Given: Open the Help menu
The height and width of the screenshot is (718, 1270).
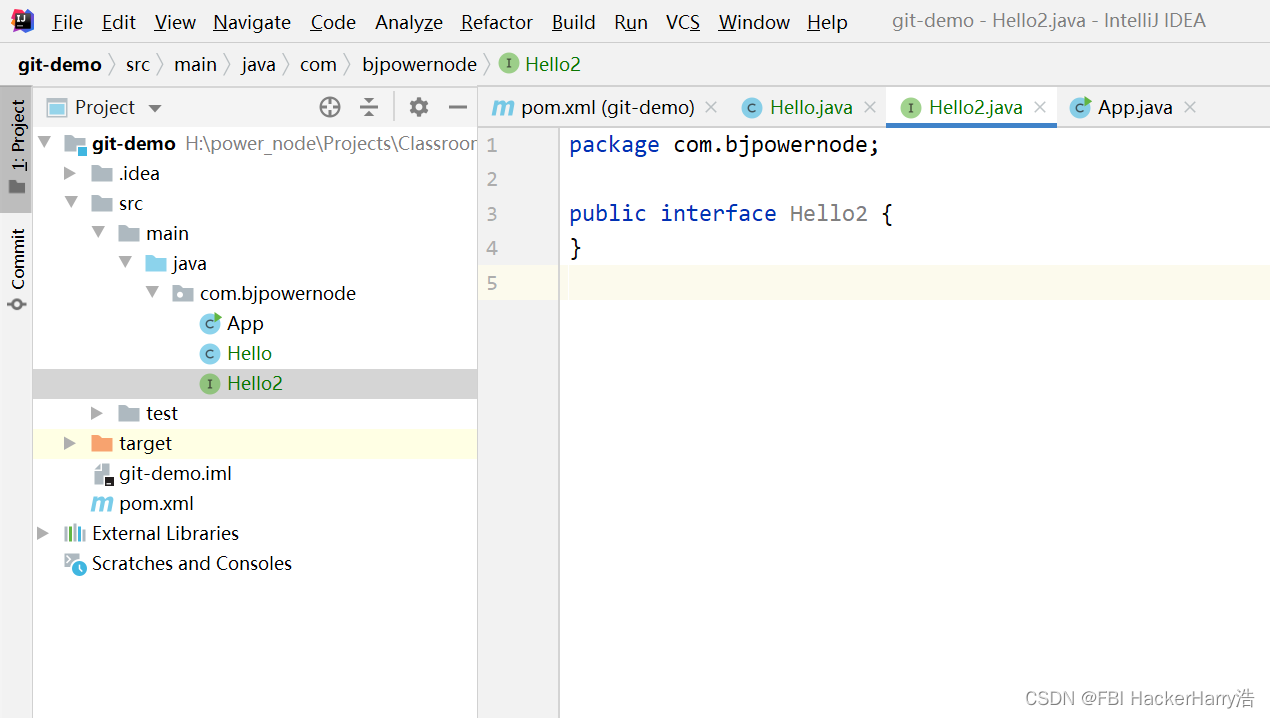Looking at the screenshot, I should pos(827,22).
